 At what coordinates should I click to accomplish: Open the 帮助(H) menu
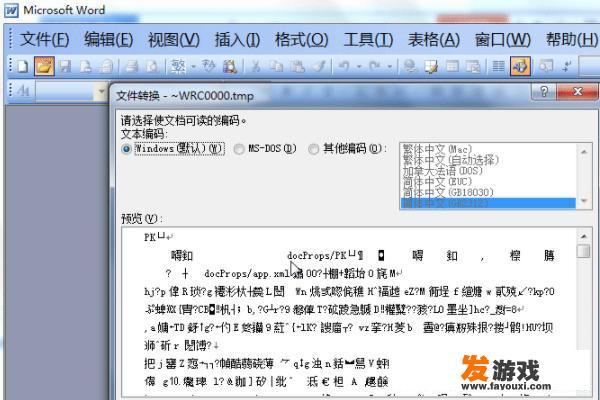click(572, 39)
